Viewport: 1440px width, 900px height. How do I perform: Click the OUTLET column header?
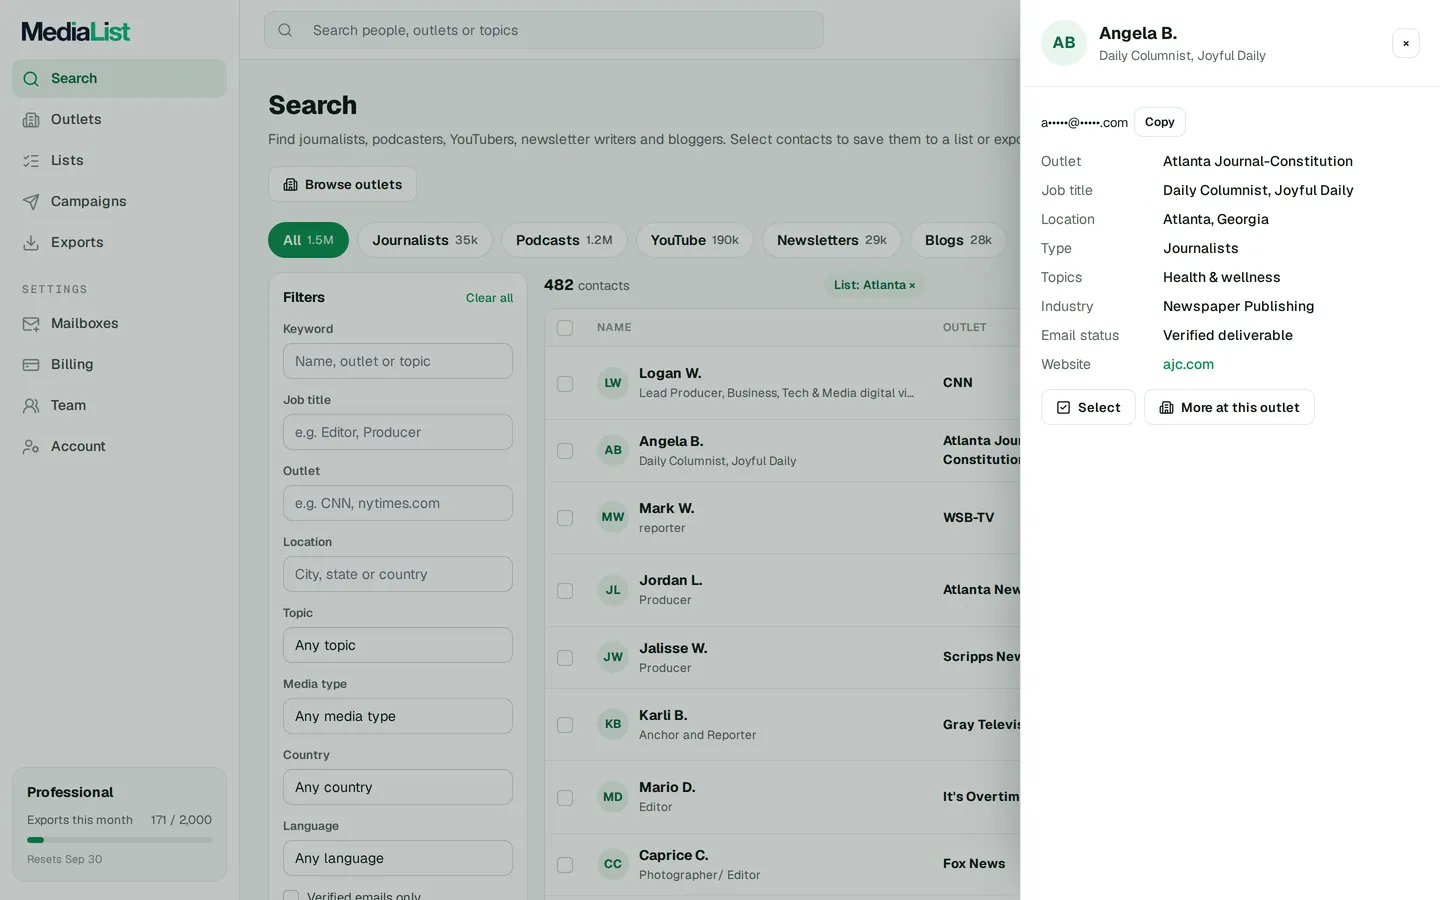point(965,328)
